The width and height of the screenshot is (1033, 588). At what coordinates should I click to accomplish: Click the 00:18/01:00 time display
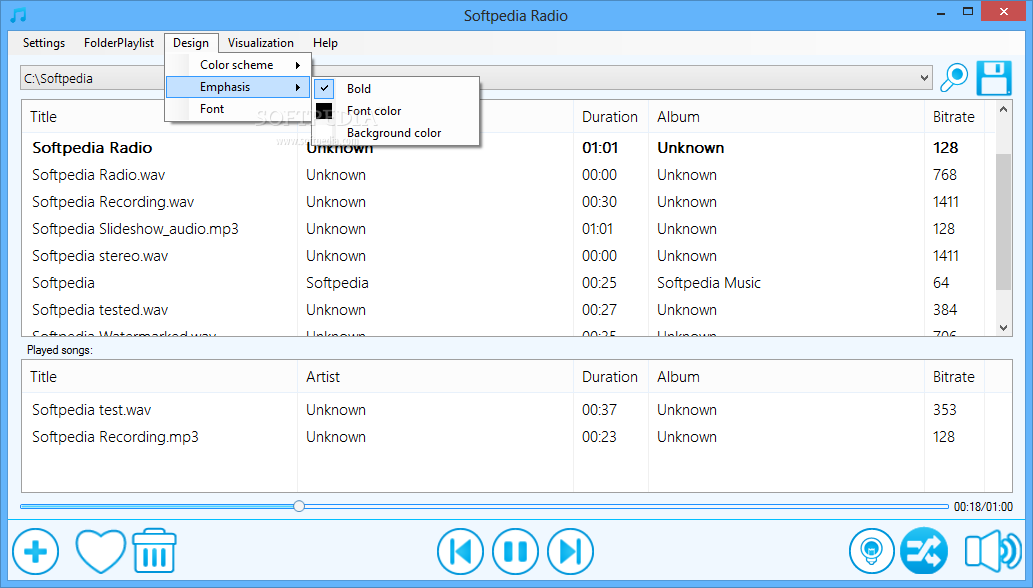coord(983,506)
